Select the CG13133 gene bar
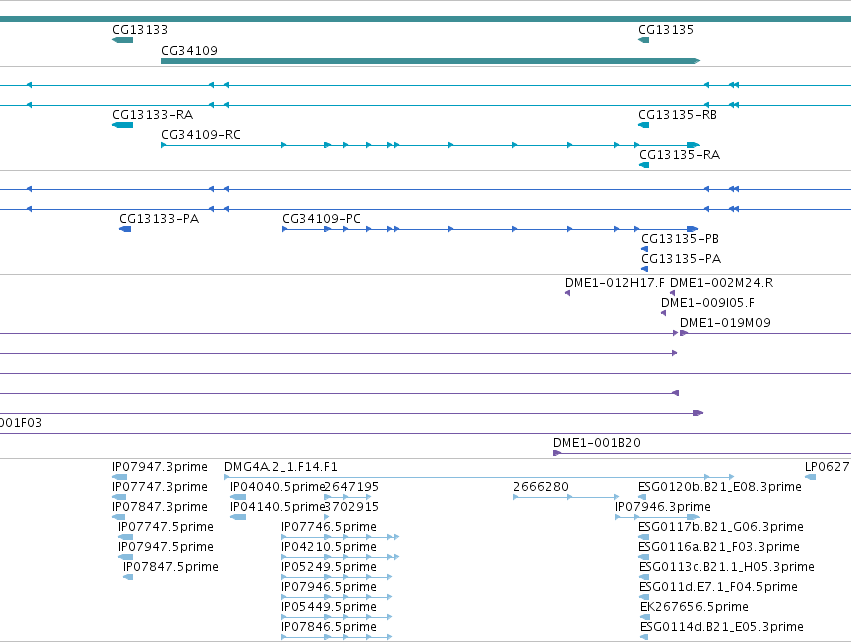 pyautogui.click(x=123, y=40)
